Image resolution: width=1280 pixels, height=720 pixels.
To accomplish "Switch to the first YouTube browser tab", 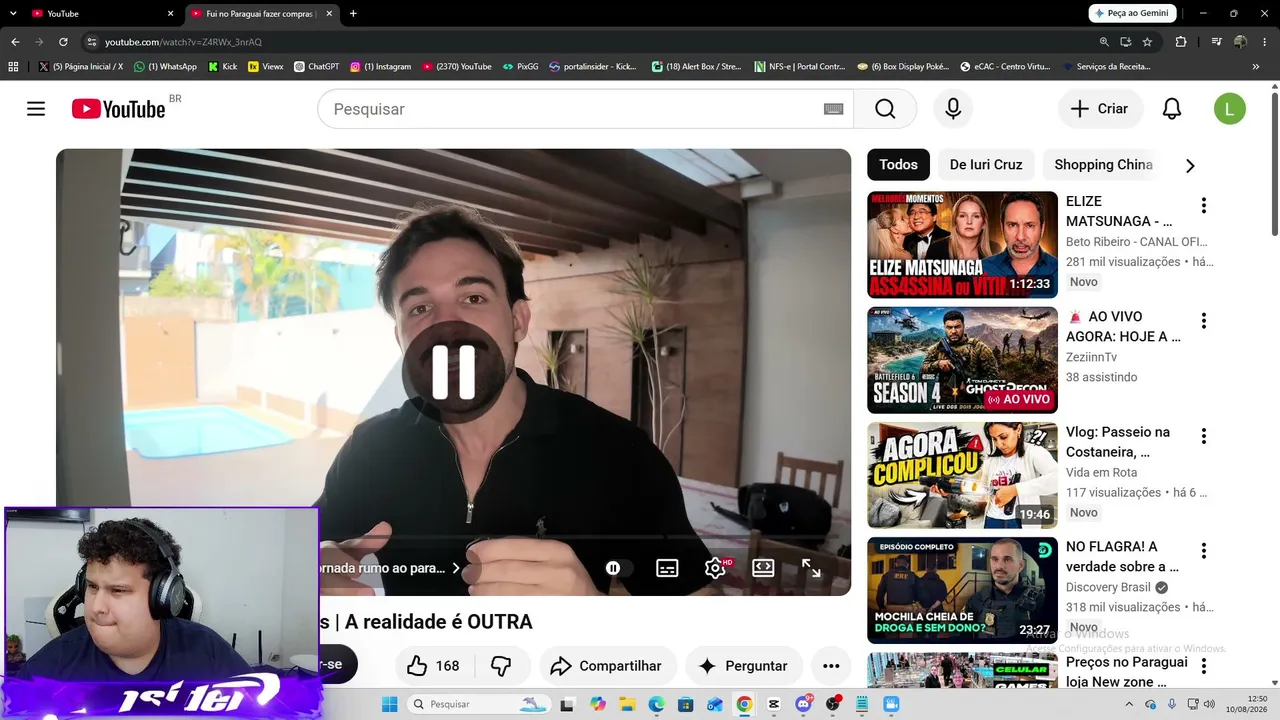I will 100,14.
